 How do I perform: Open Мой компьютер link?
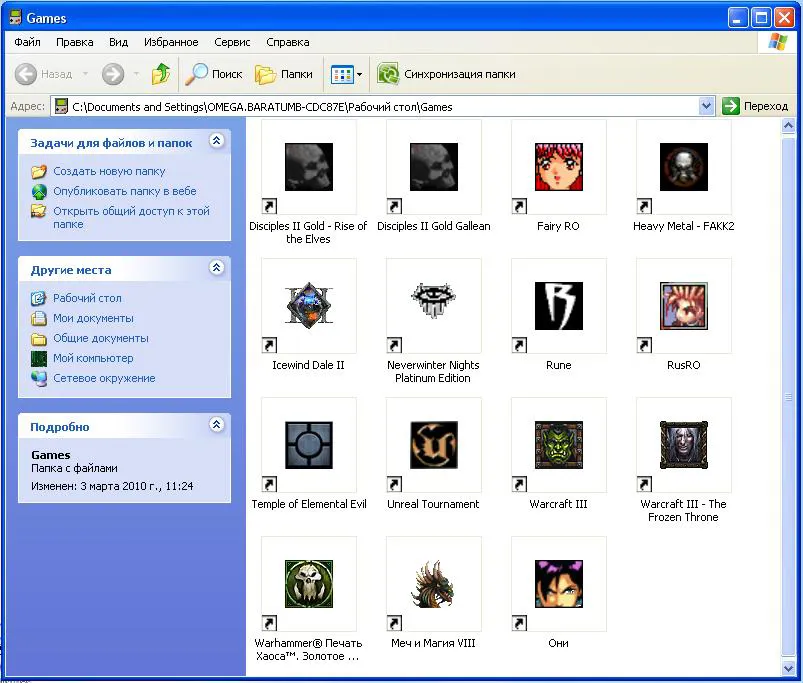[x=93, y=358]
